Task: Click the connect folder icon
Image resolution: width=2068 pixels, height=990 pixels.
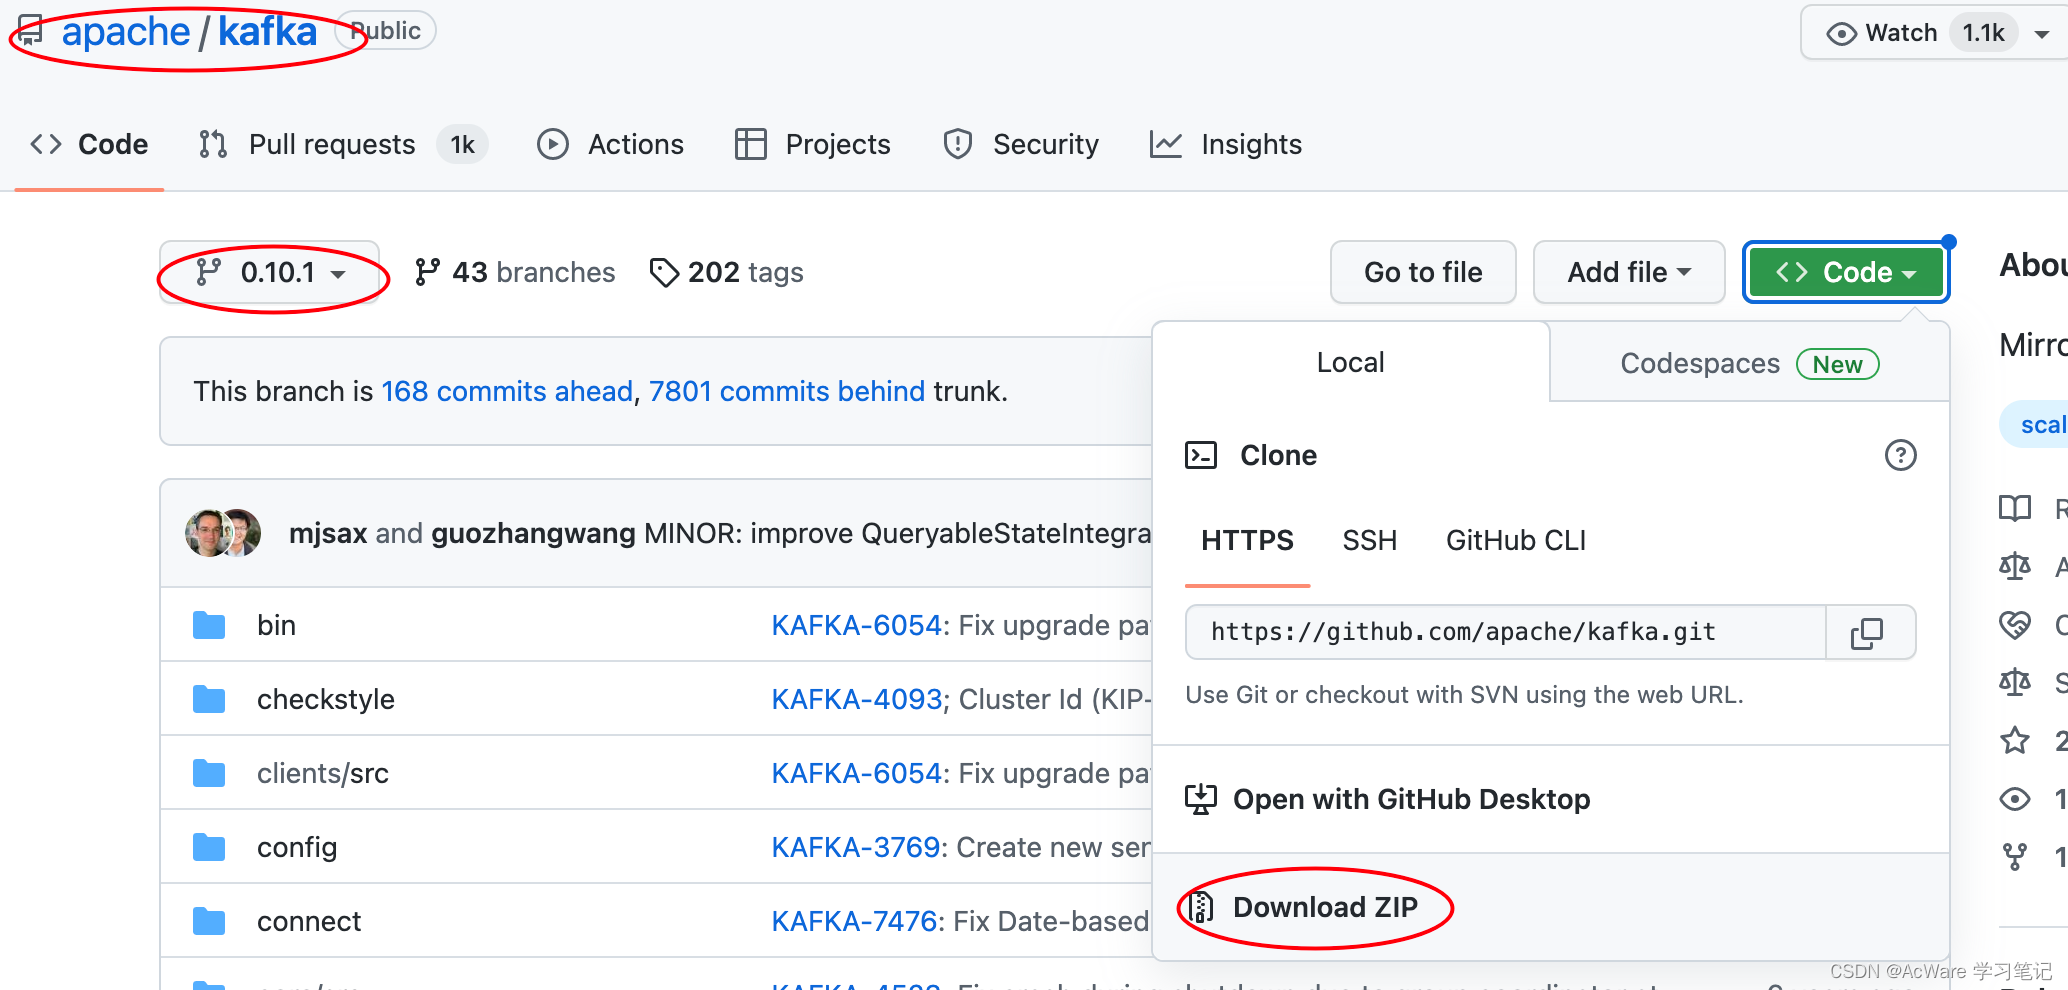Action: tap(209, 921)
